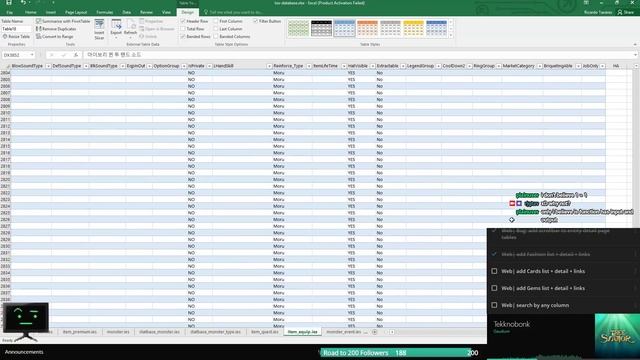
Task: Open the HatVisible column filter dropdown
Action: 372,66
